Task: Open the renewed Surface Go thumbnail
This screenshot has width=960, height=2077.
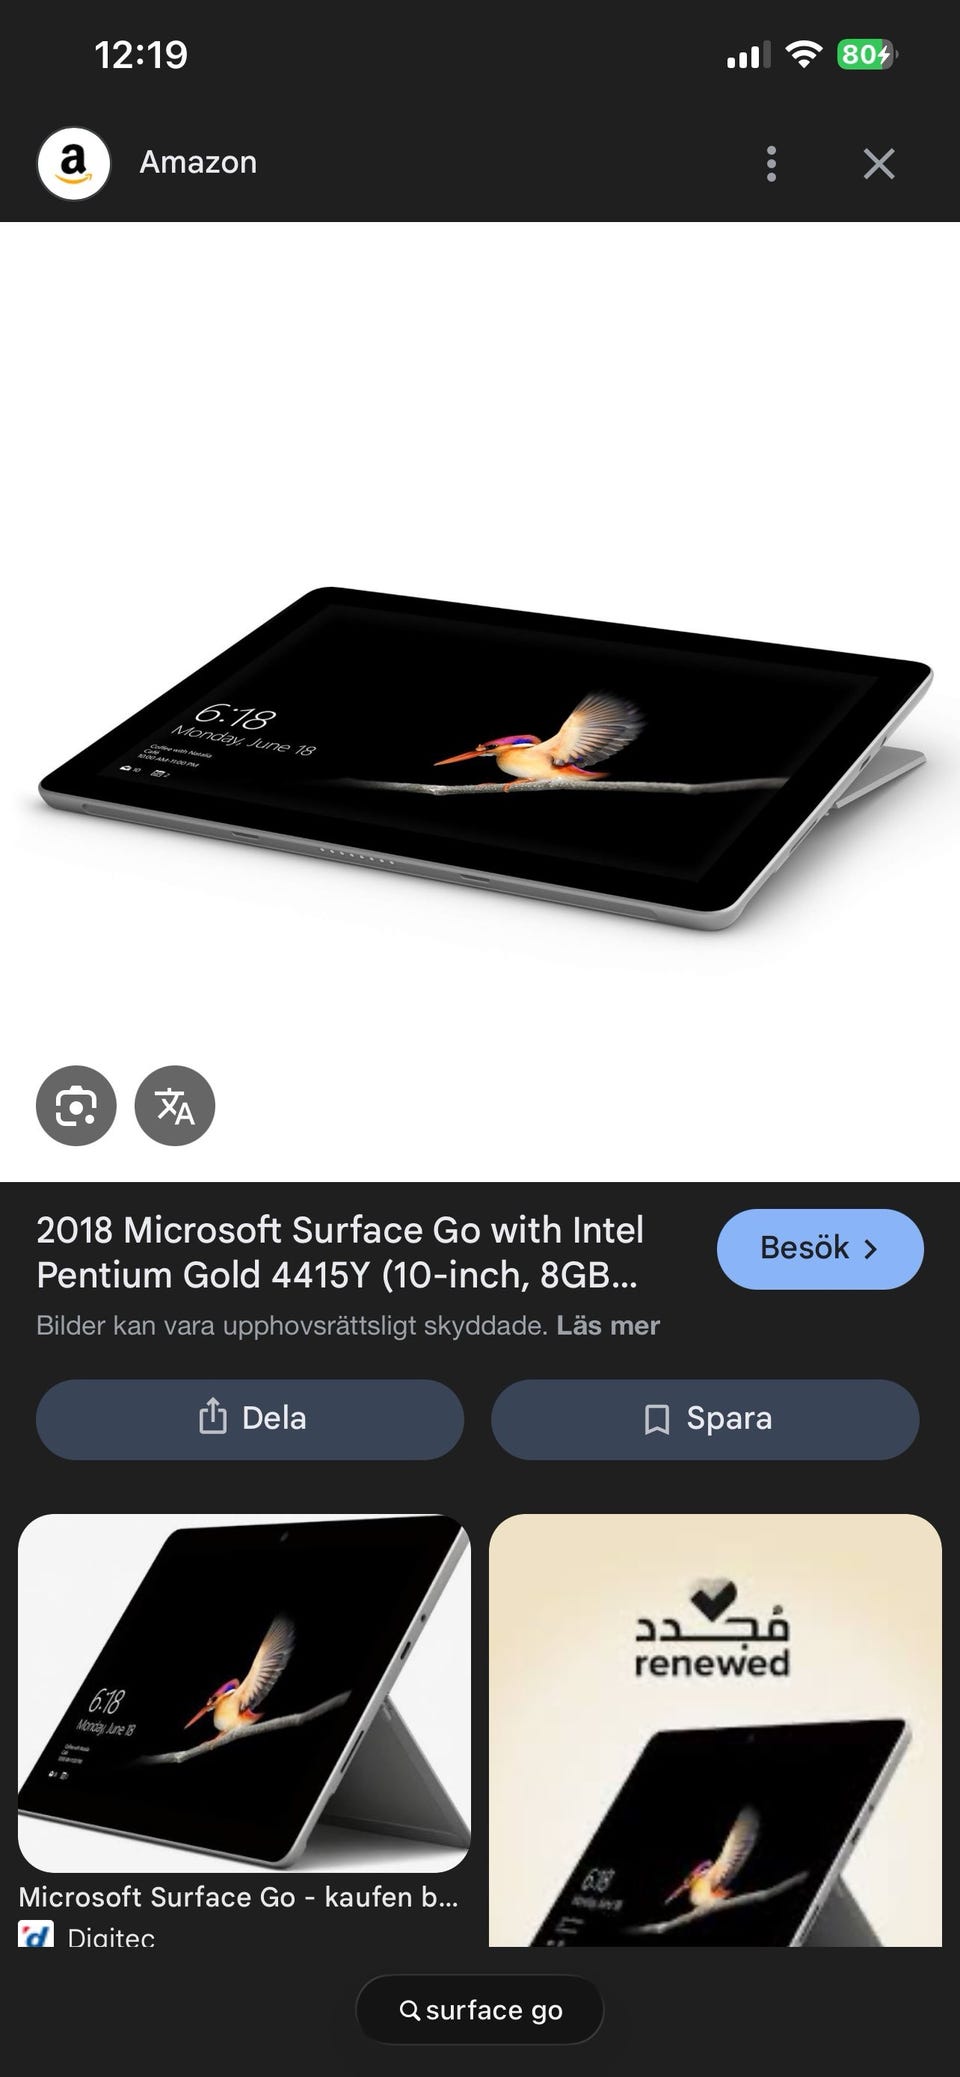Action: click(x=715, y=1729)
